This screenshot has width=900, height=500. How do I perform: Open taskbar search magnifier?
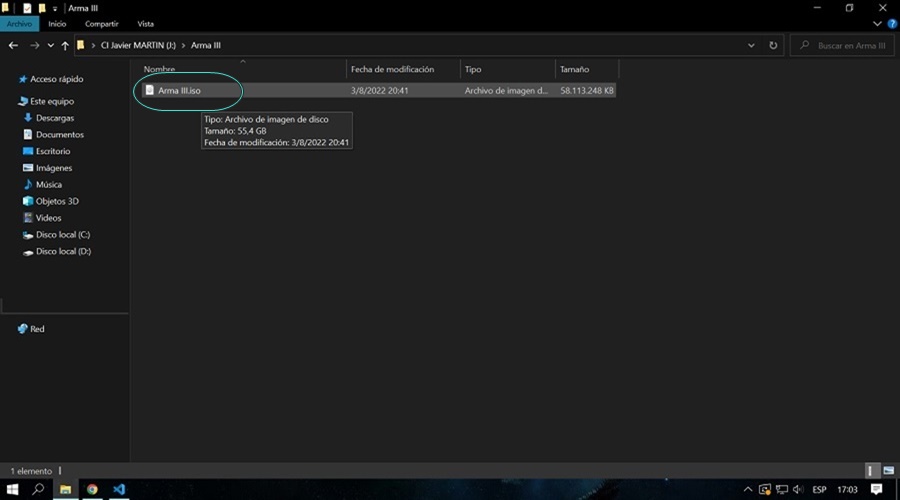point(38,489)
